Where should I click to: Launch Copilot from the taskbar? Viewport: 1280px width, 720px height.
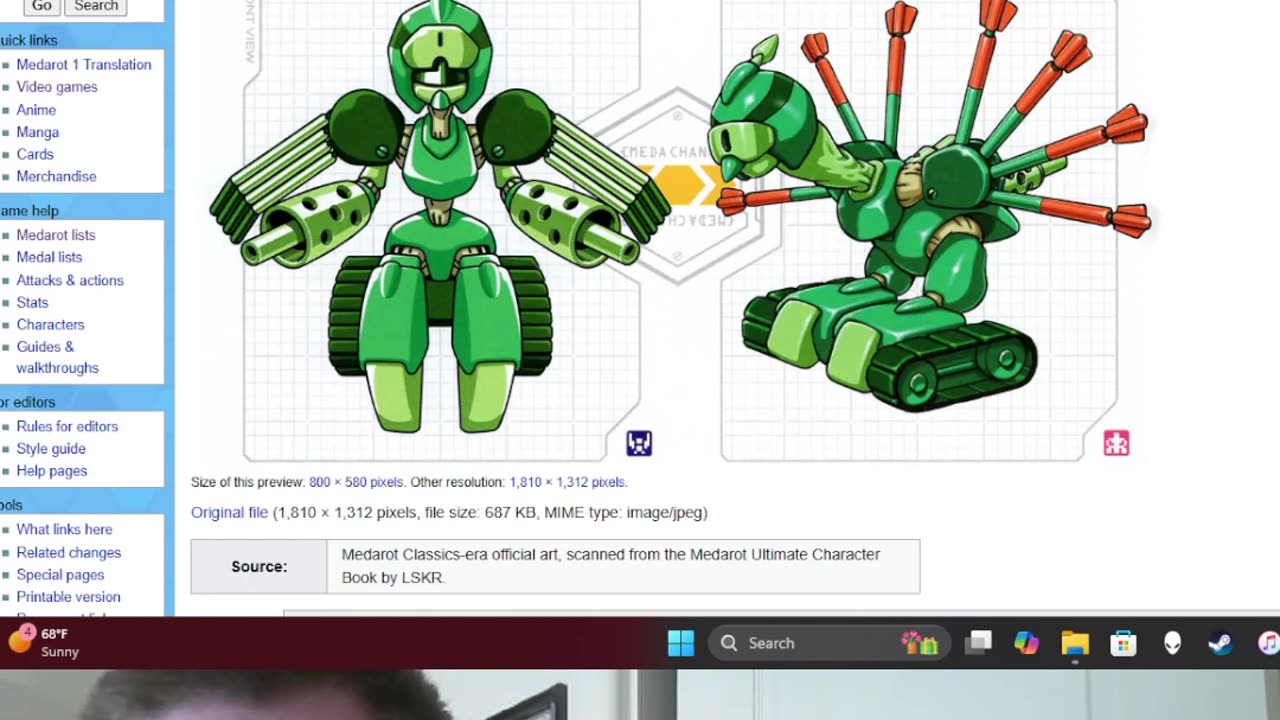1026,643
